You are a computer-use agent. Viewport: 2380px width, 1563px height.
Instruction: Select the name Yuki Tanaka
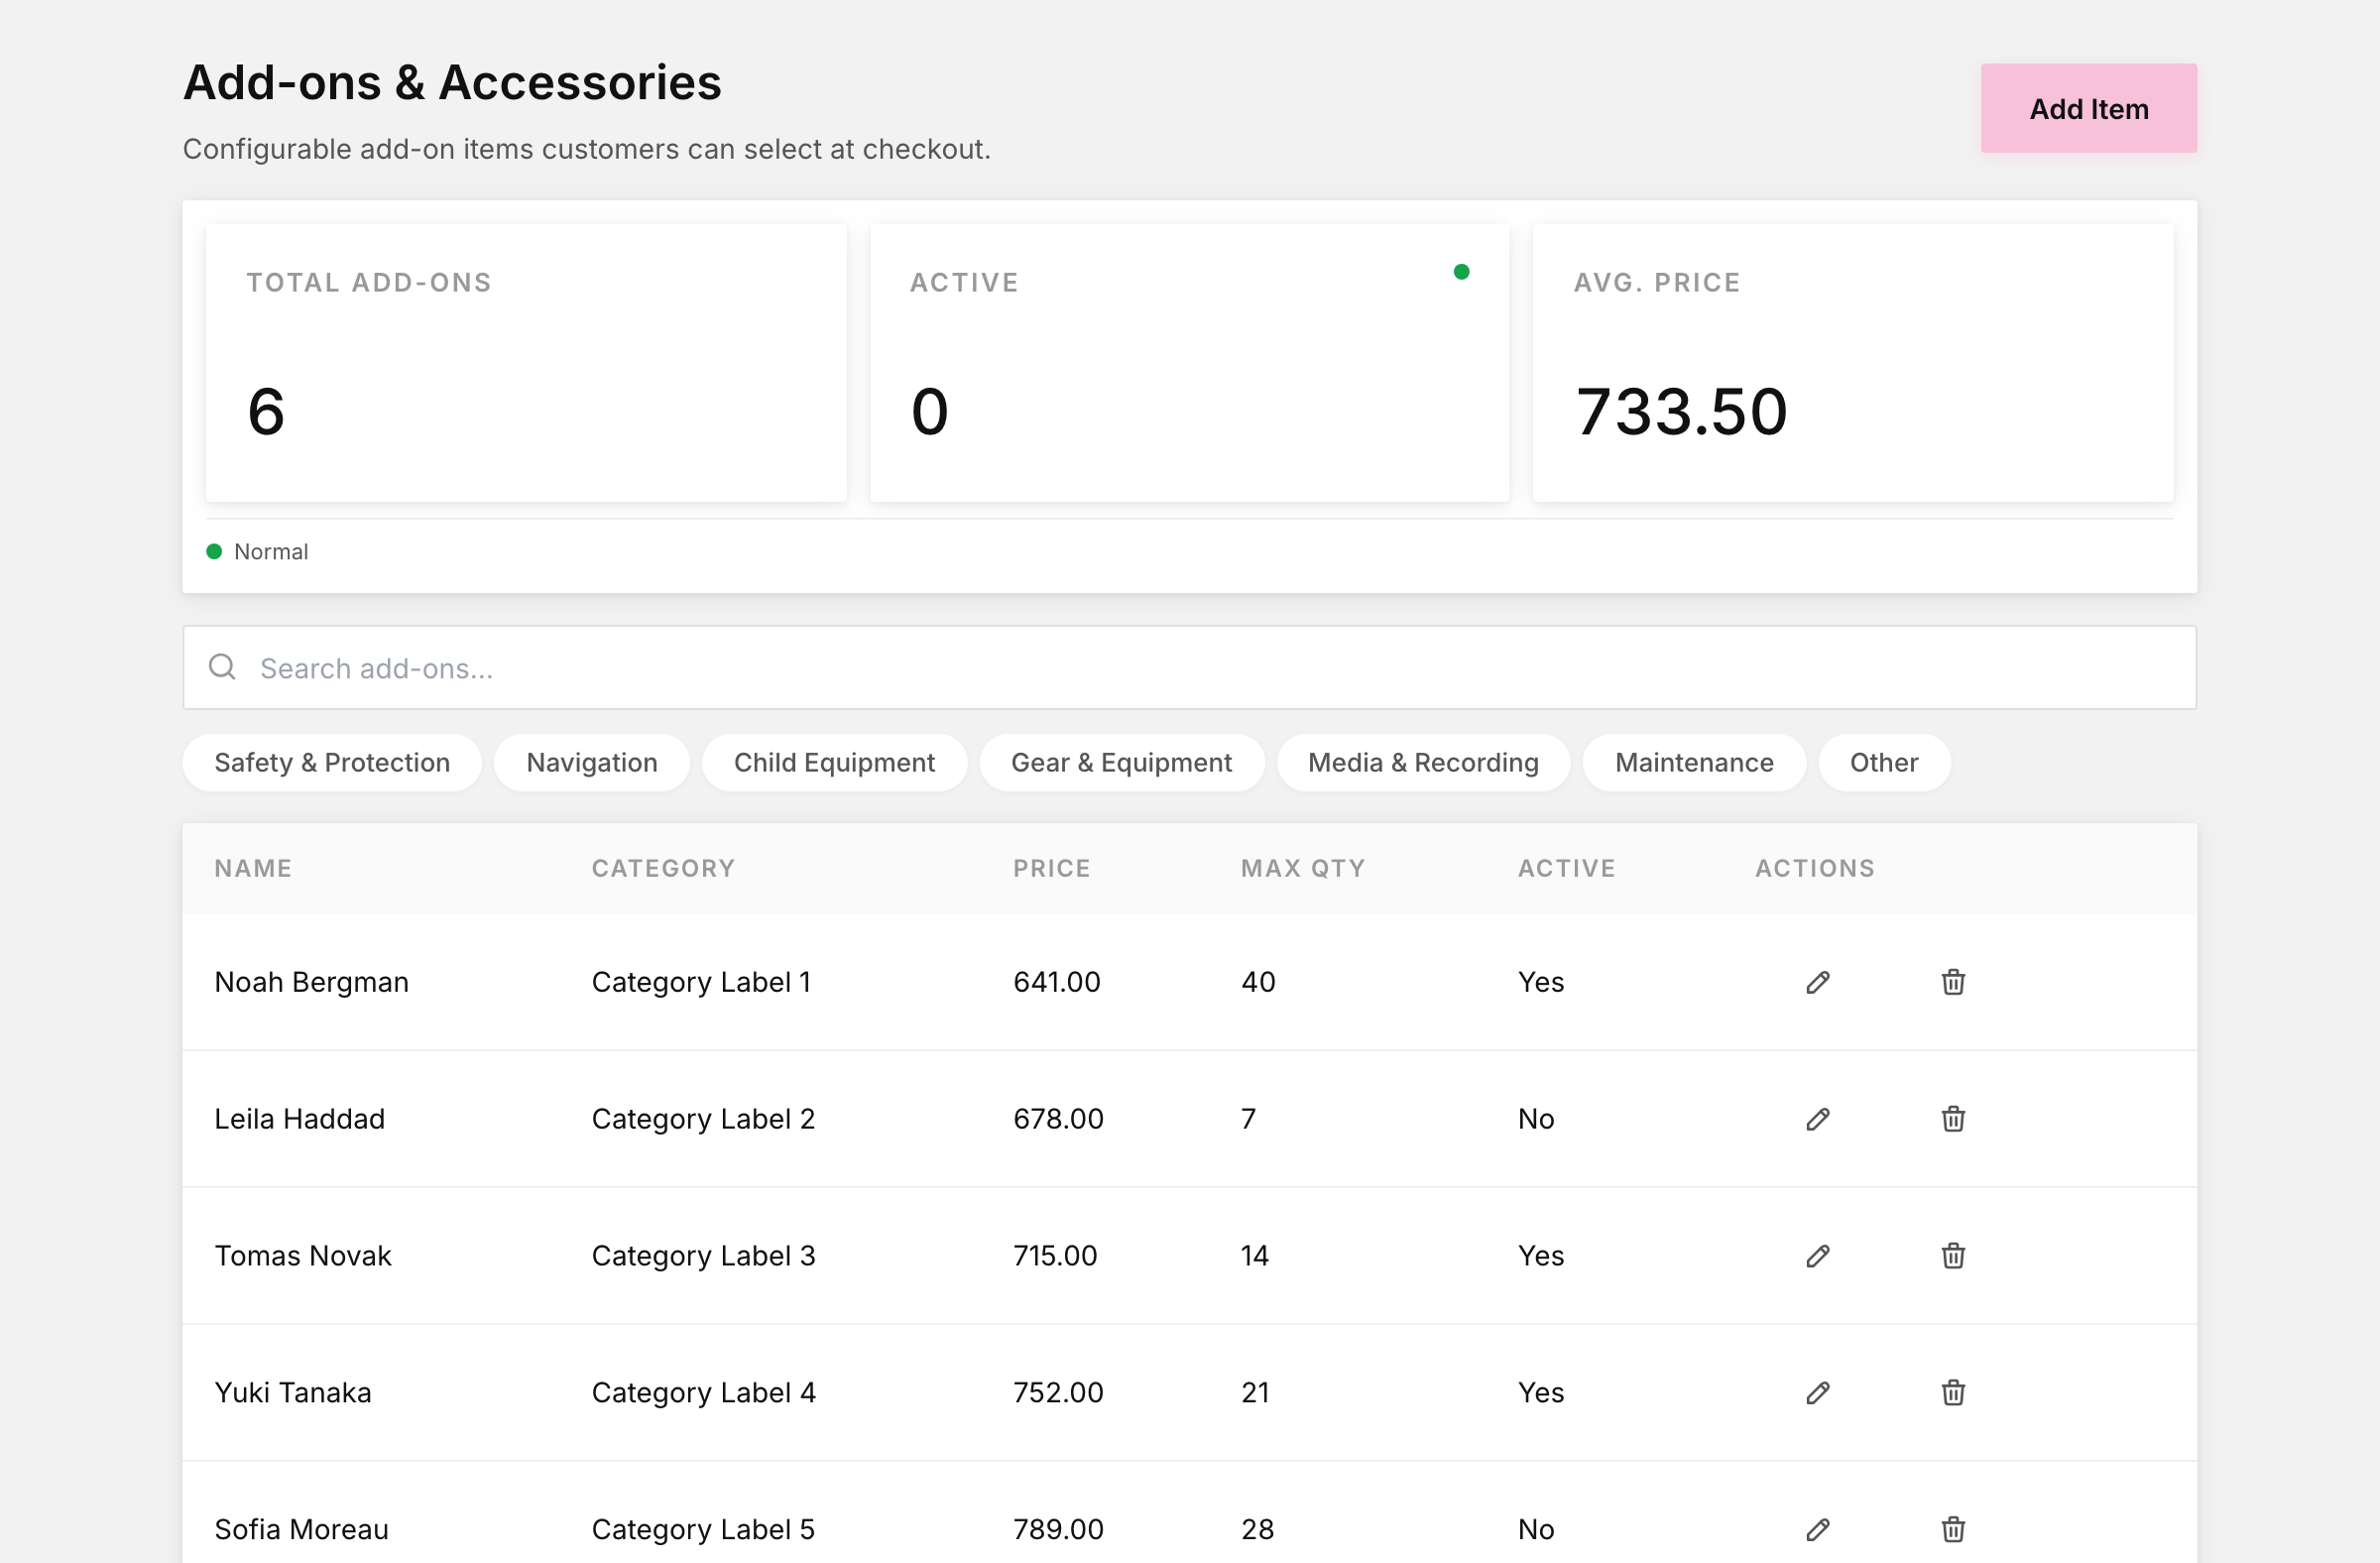pyautogui.click(x=293, y=1393)
